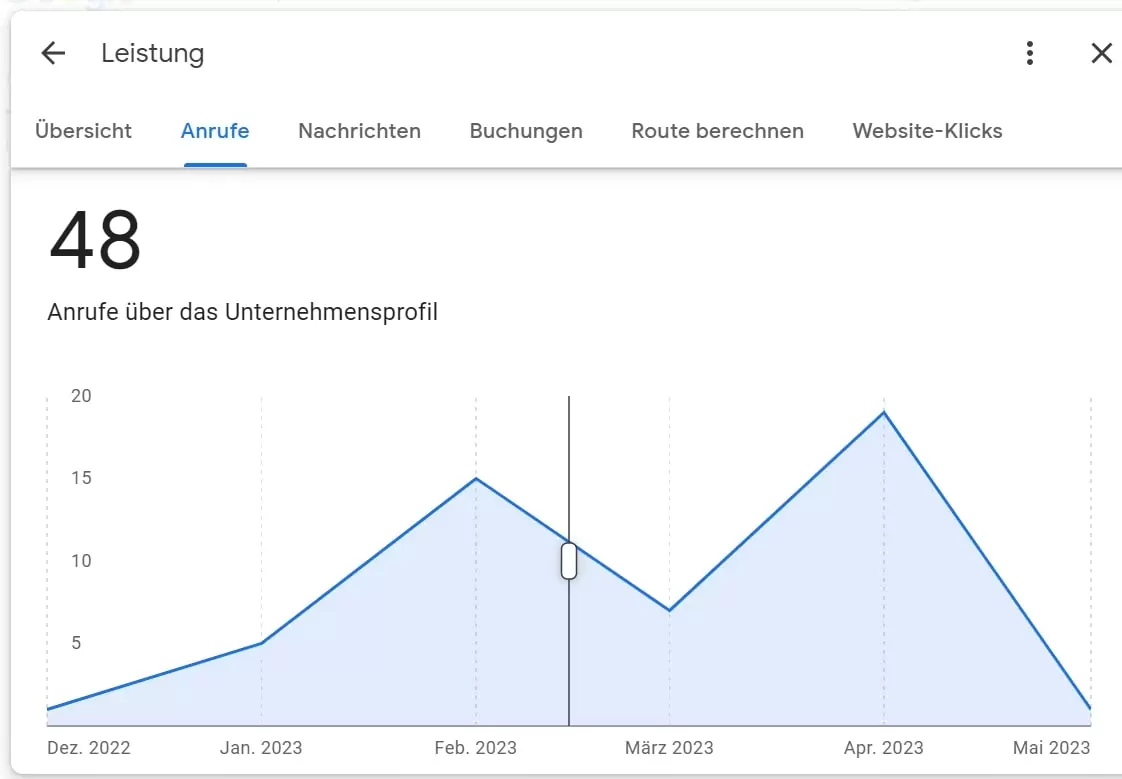Switch to the Übersicht tab
The width and height of the screenshot is (1122, 779).
[83, 130]
